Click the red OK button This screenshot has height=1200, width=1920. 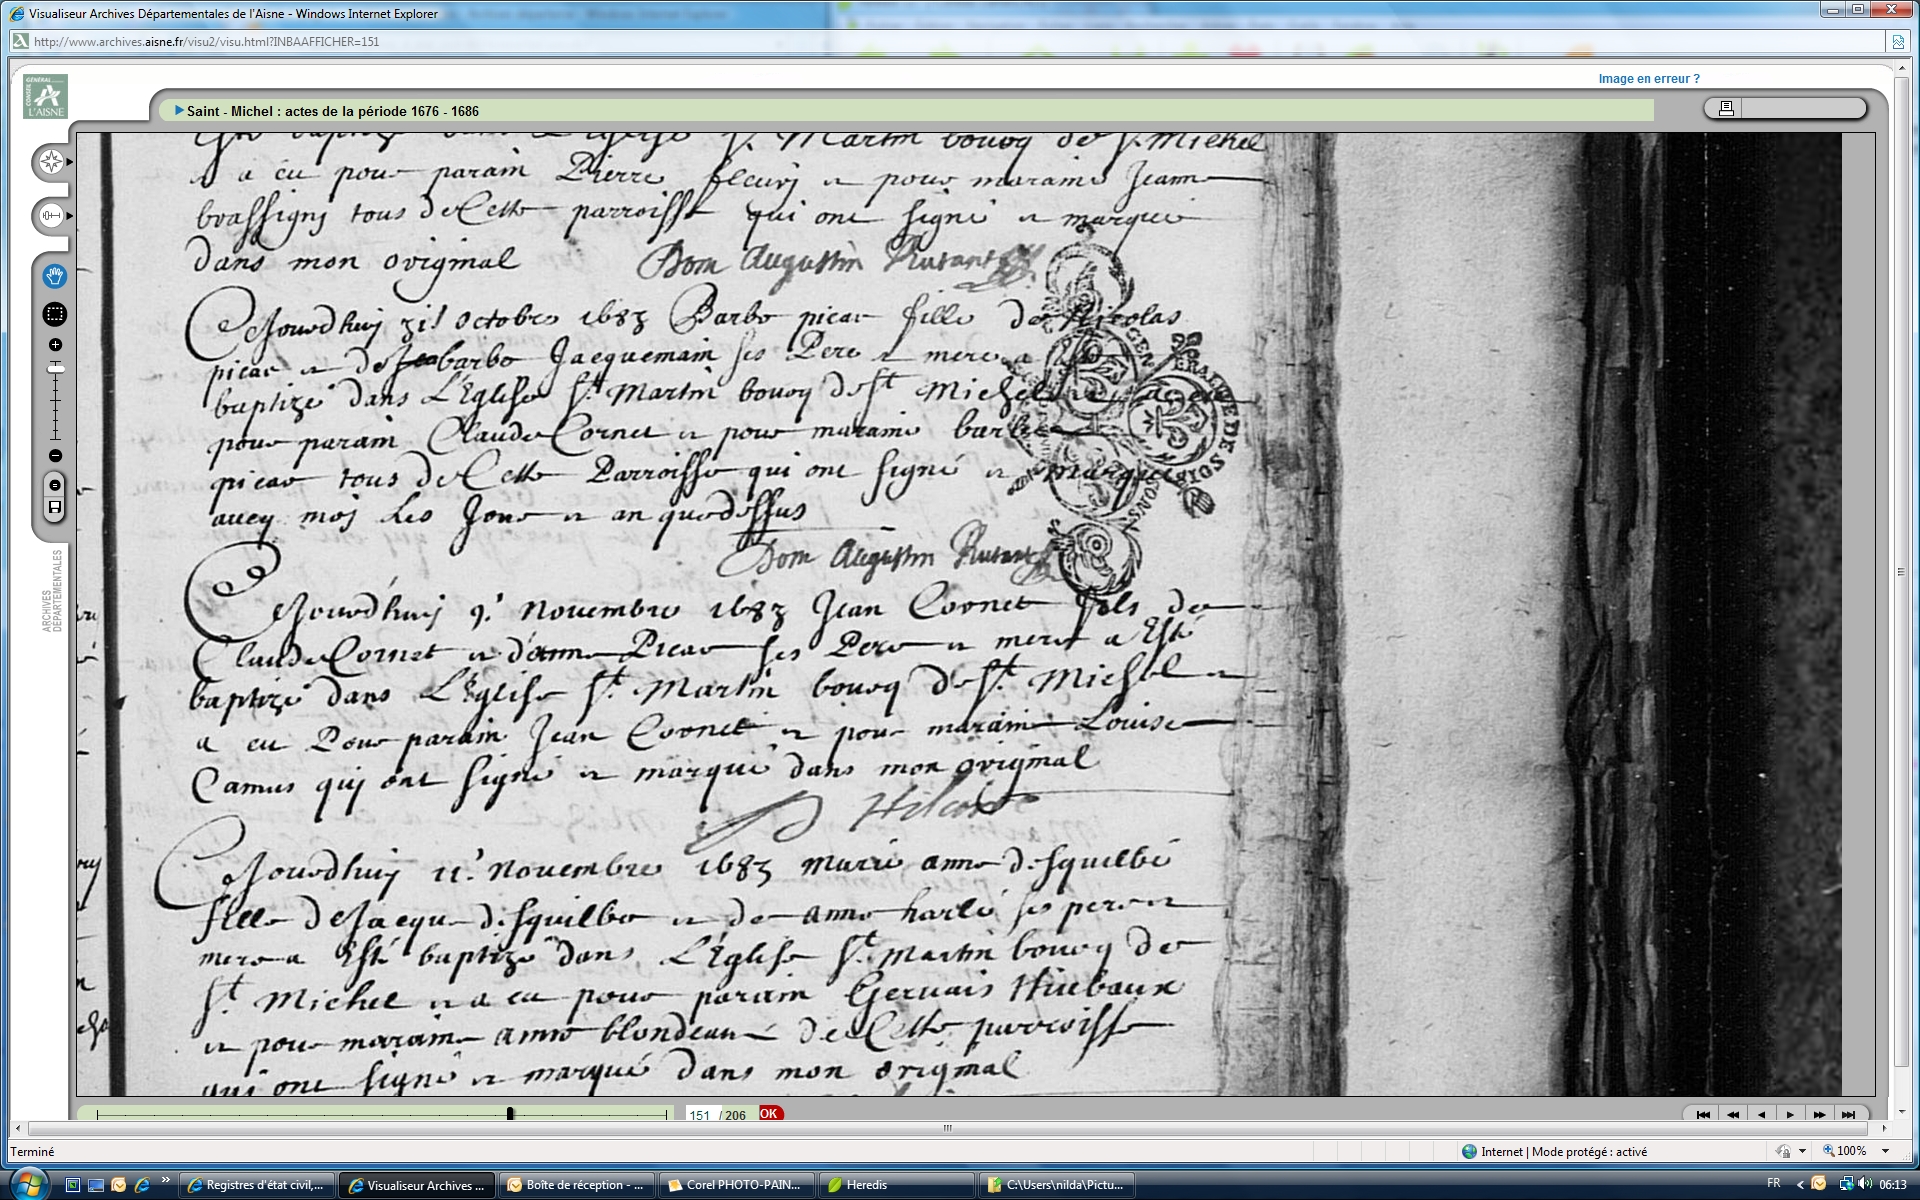[x=769, y=1114]
